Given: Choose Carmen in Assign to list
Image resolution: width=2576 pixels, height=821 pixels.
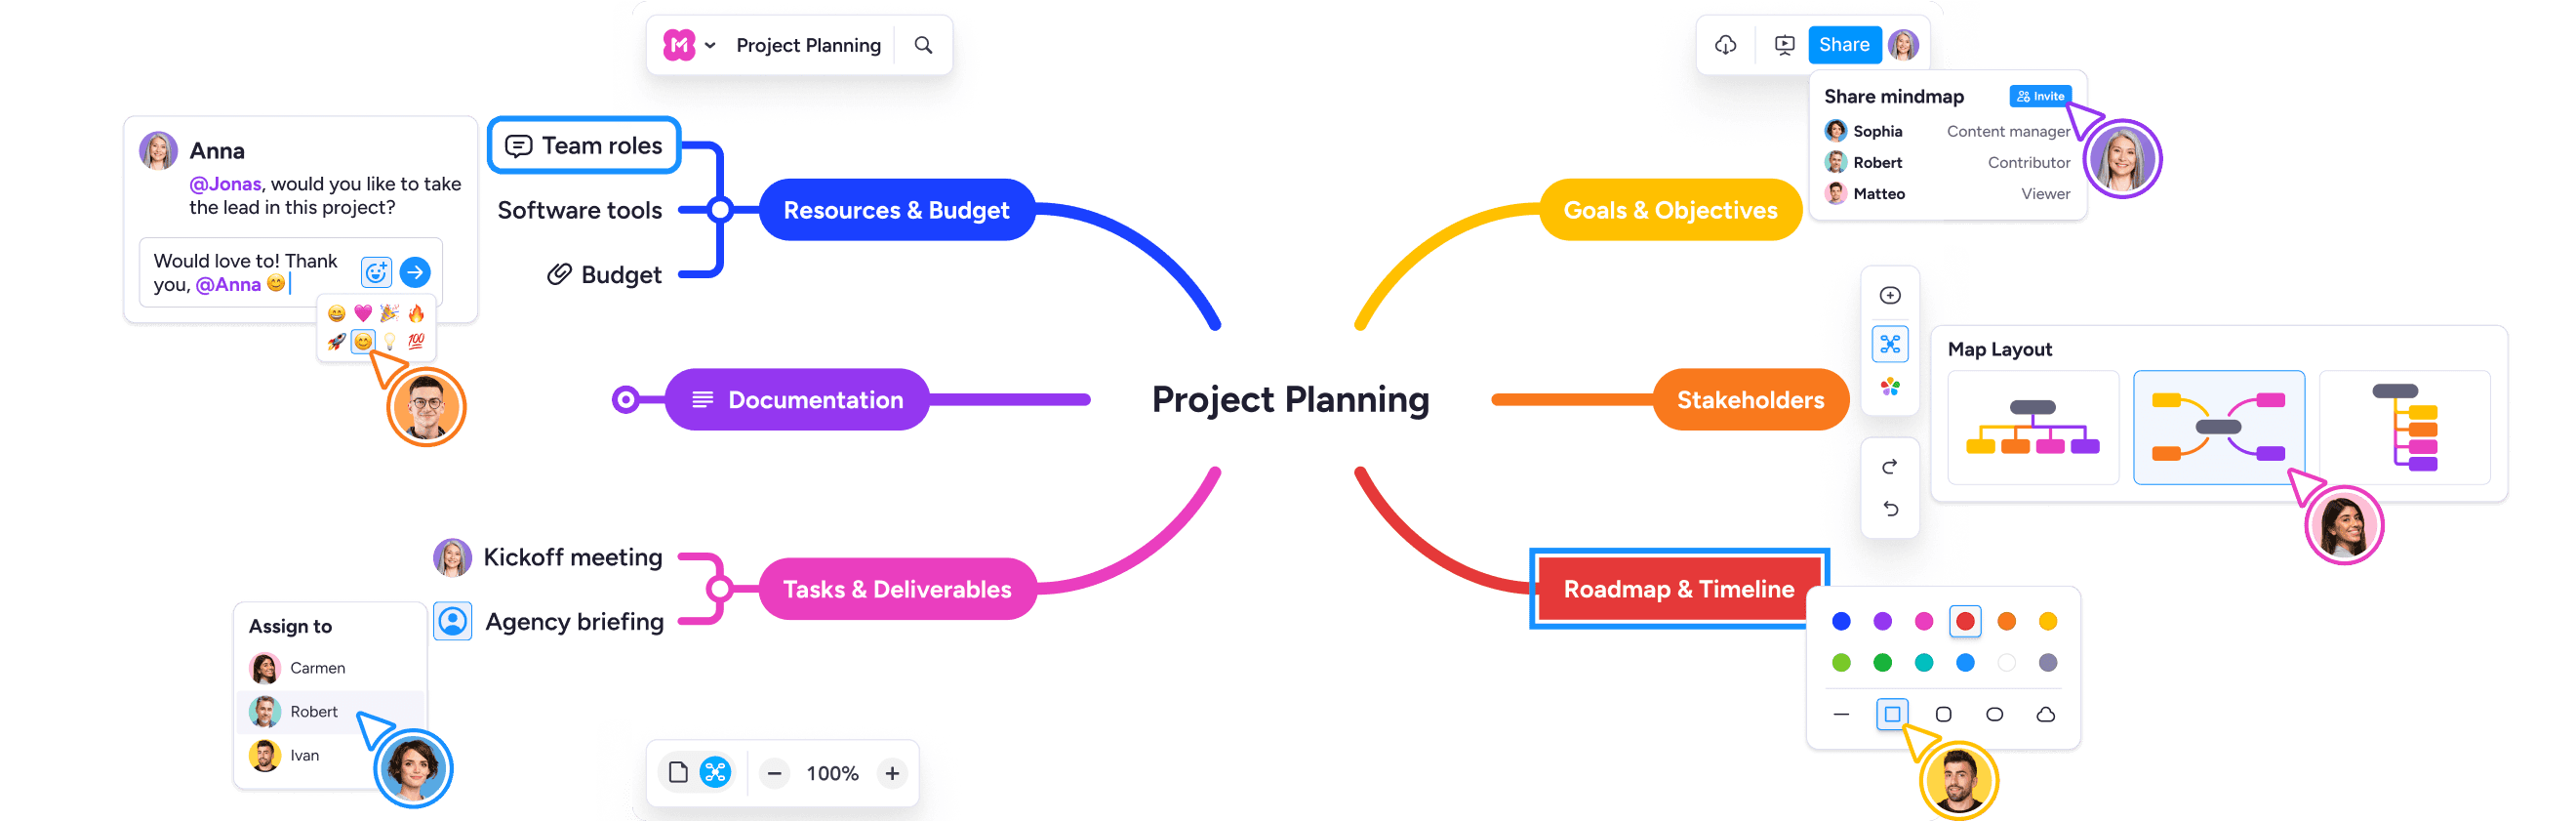Looking at the screenshot, I should coord(317,668).
